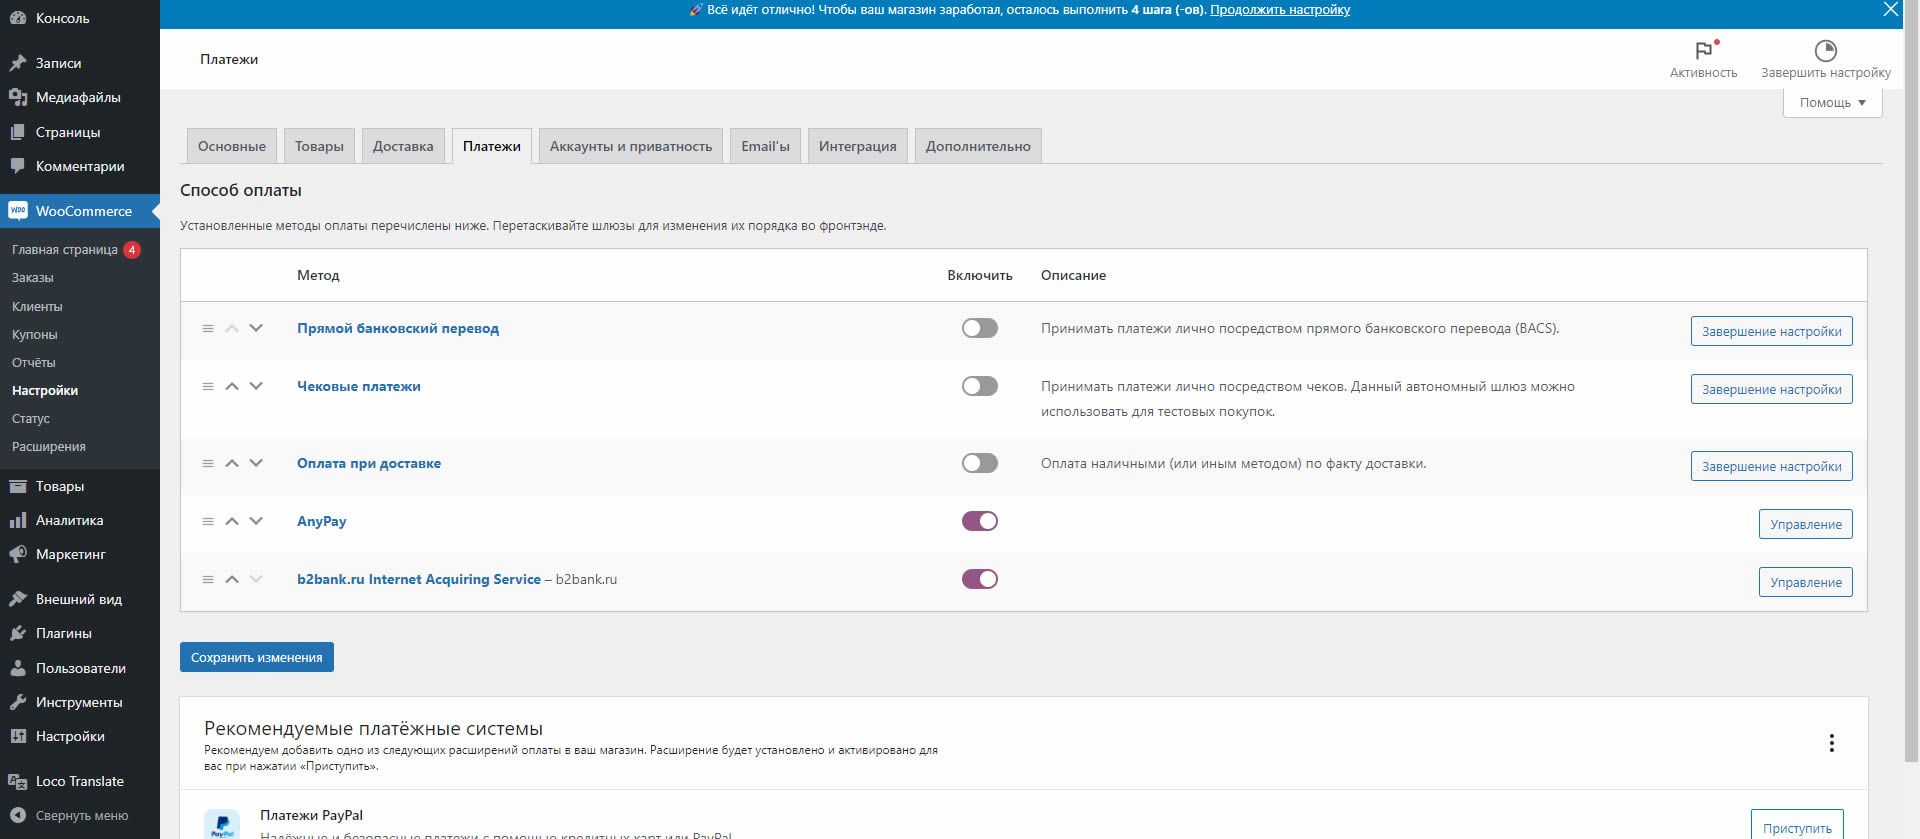The width and height of the screenshot is (1920, 839).
Task: Open the Activity flag icon
Action: coord(1703,51)
